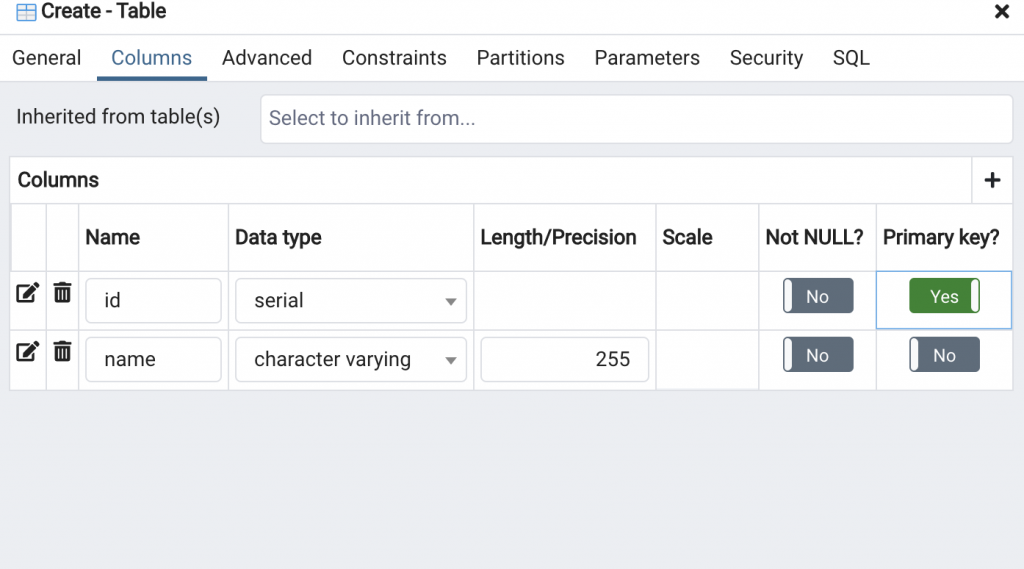This screenshot has height=569, width=1024.
Task: Enable Primary key for the name column
Action: [944, 356]
